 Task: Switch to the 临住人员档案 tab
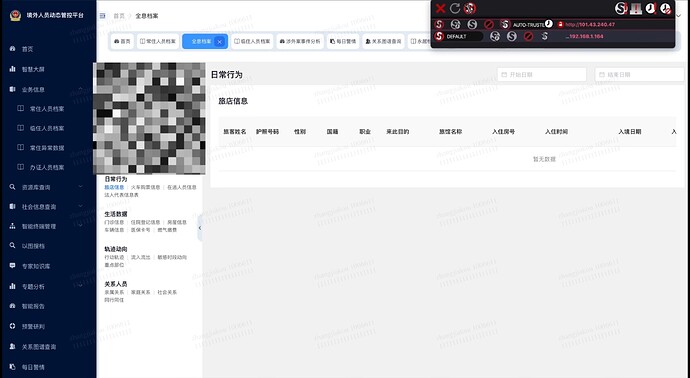pyautogui.click(x=252, y=41)
